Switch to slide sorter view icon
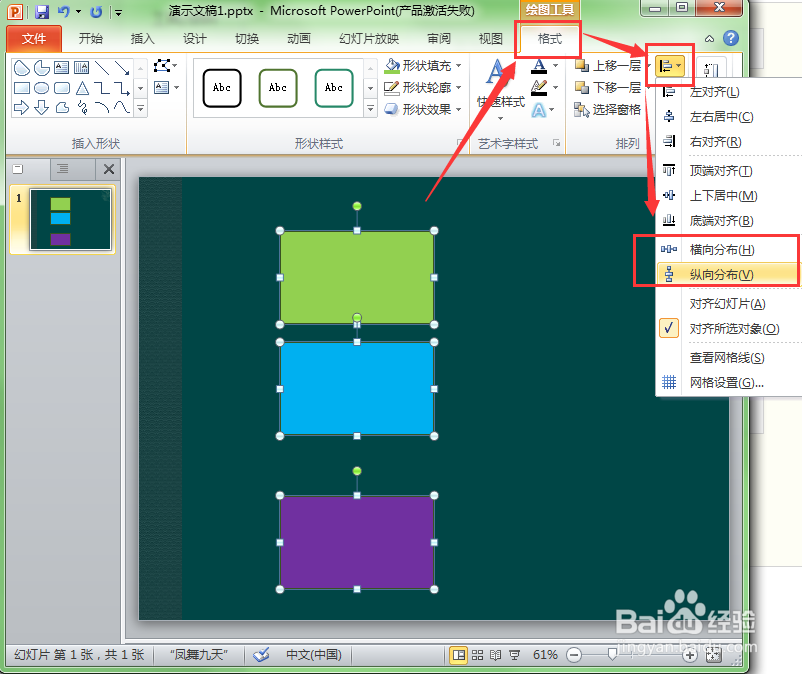 [477, 655]
